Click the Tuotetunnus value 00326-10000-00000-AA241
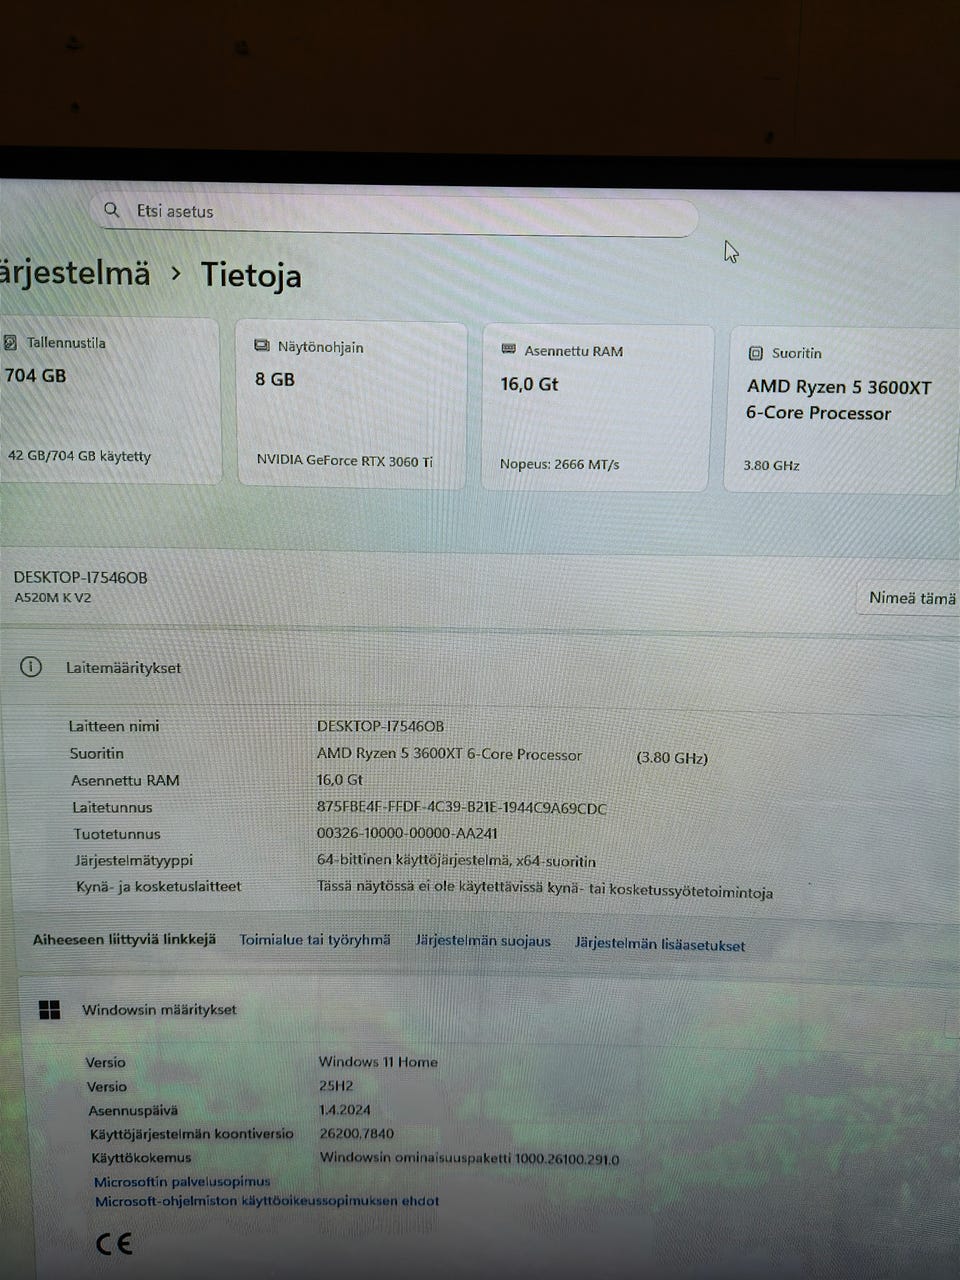This screenshot has height=1280, width=960. pos(407,833)
